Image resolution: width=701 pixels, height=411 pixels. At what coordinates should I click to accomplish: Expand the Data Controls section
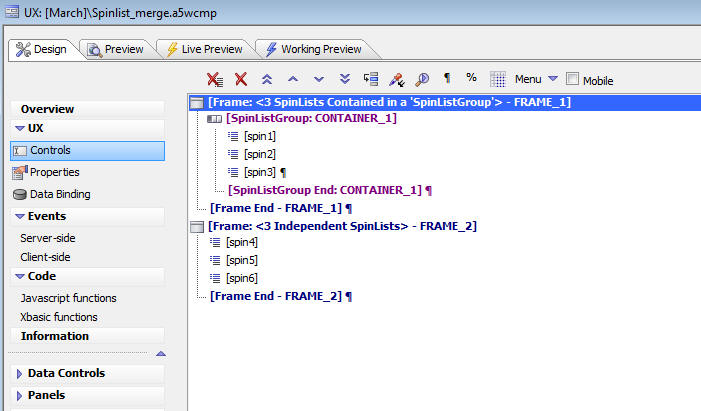click(19, 373)
